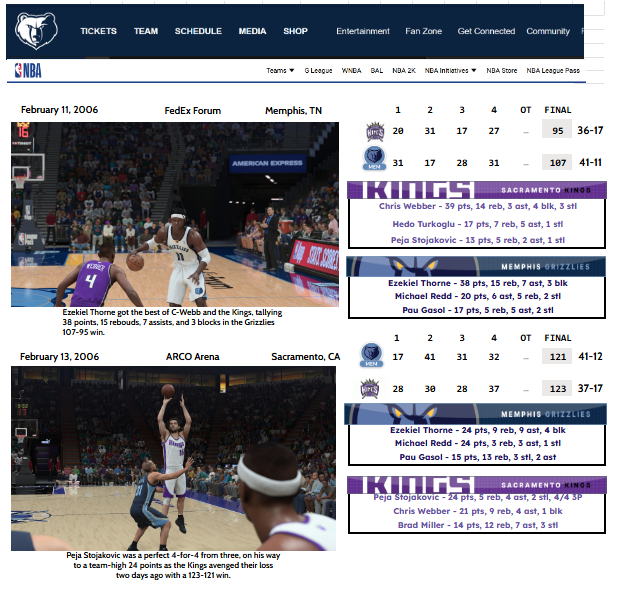
Task: Open Get Connected link
Action: coord(486,31)
